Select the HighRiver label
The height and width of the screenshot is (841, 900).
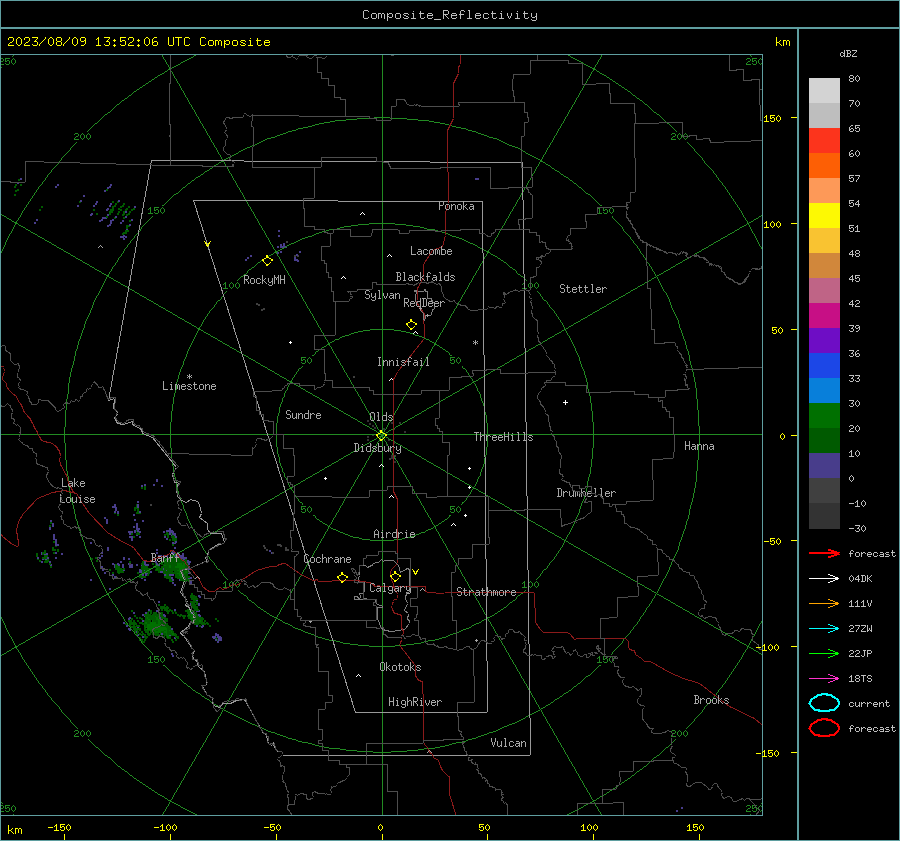point(415,703)
